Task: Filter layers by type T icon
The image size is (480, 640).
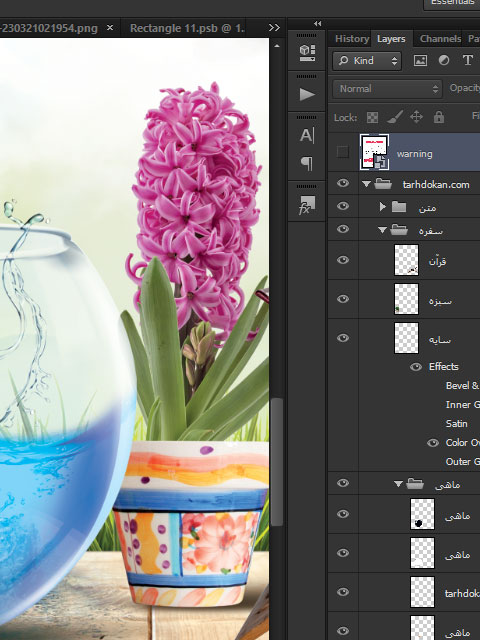Action: pyautogui.click(x=467, y=60)
